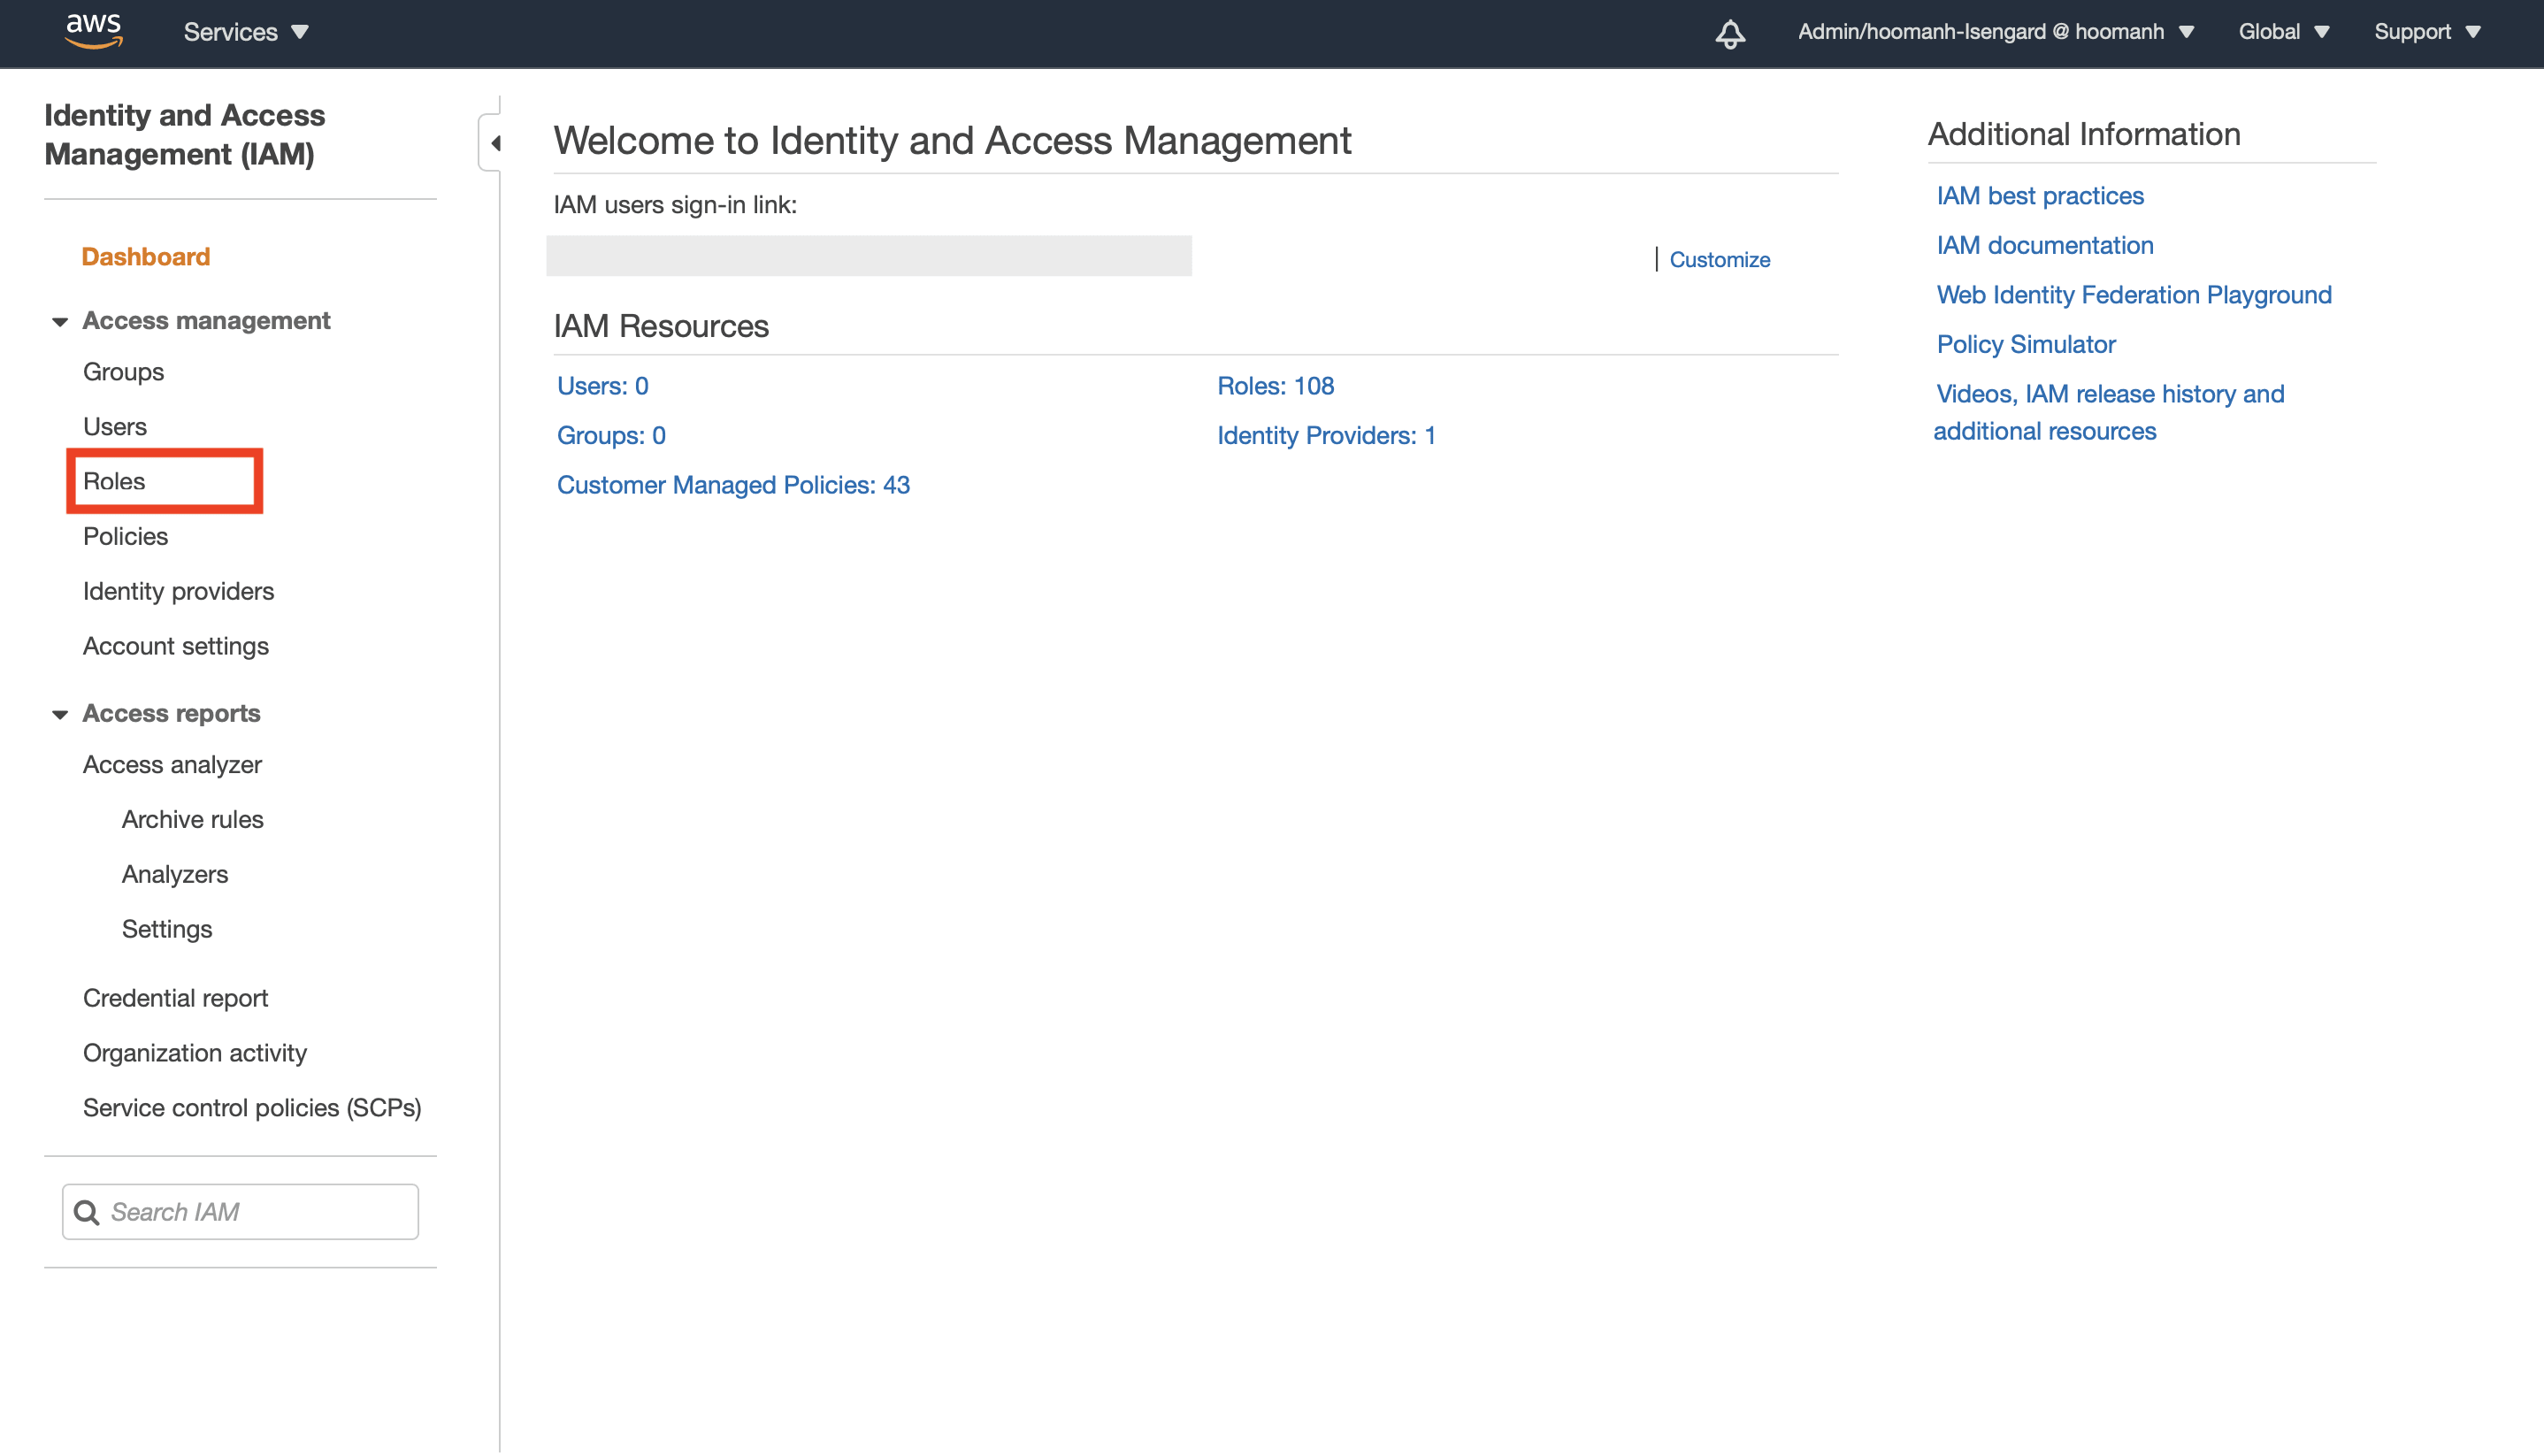2544x1456 pixels.
Task: Click the greyed sign-in link URL box
Action: 868,256
